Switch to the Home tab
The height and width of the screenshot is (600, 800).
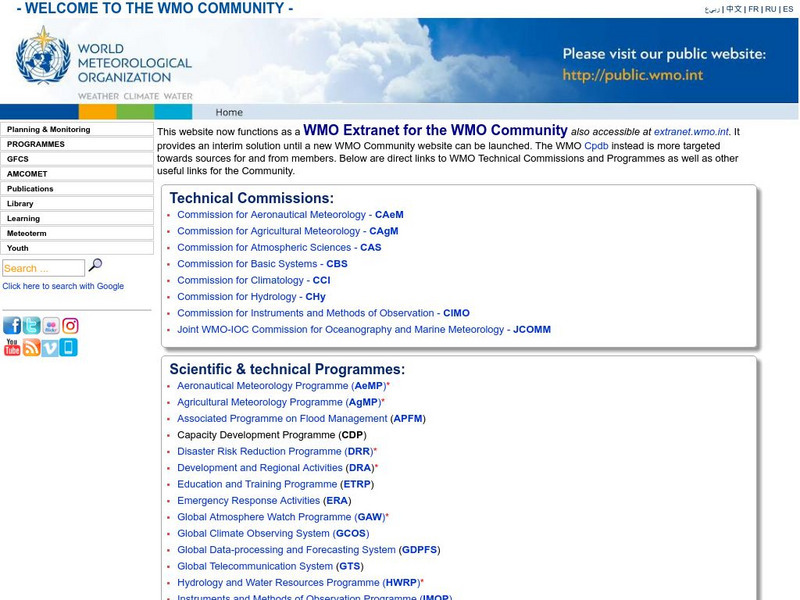coord(228,112)
